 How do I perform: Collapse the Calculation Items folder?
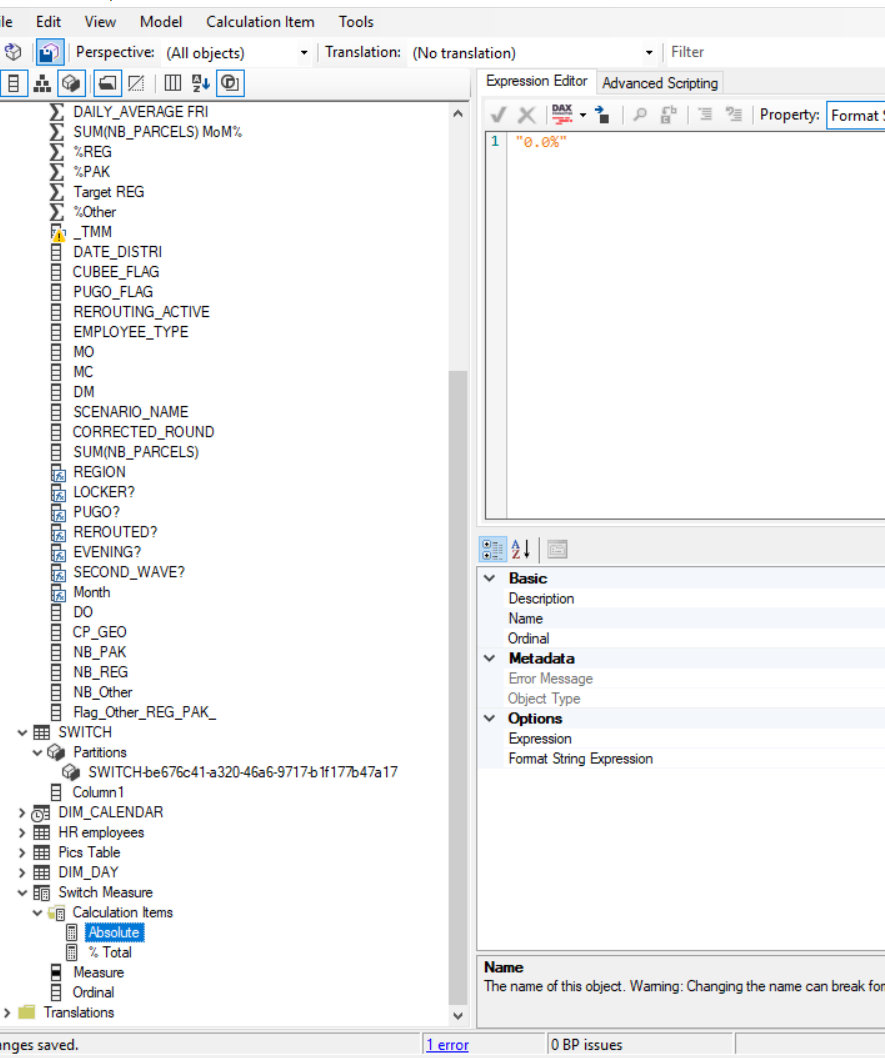click(x=38, y=913)
